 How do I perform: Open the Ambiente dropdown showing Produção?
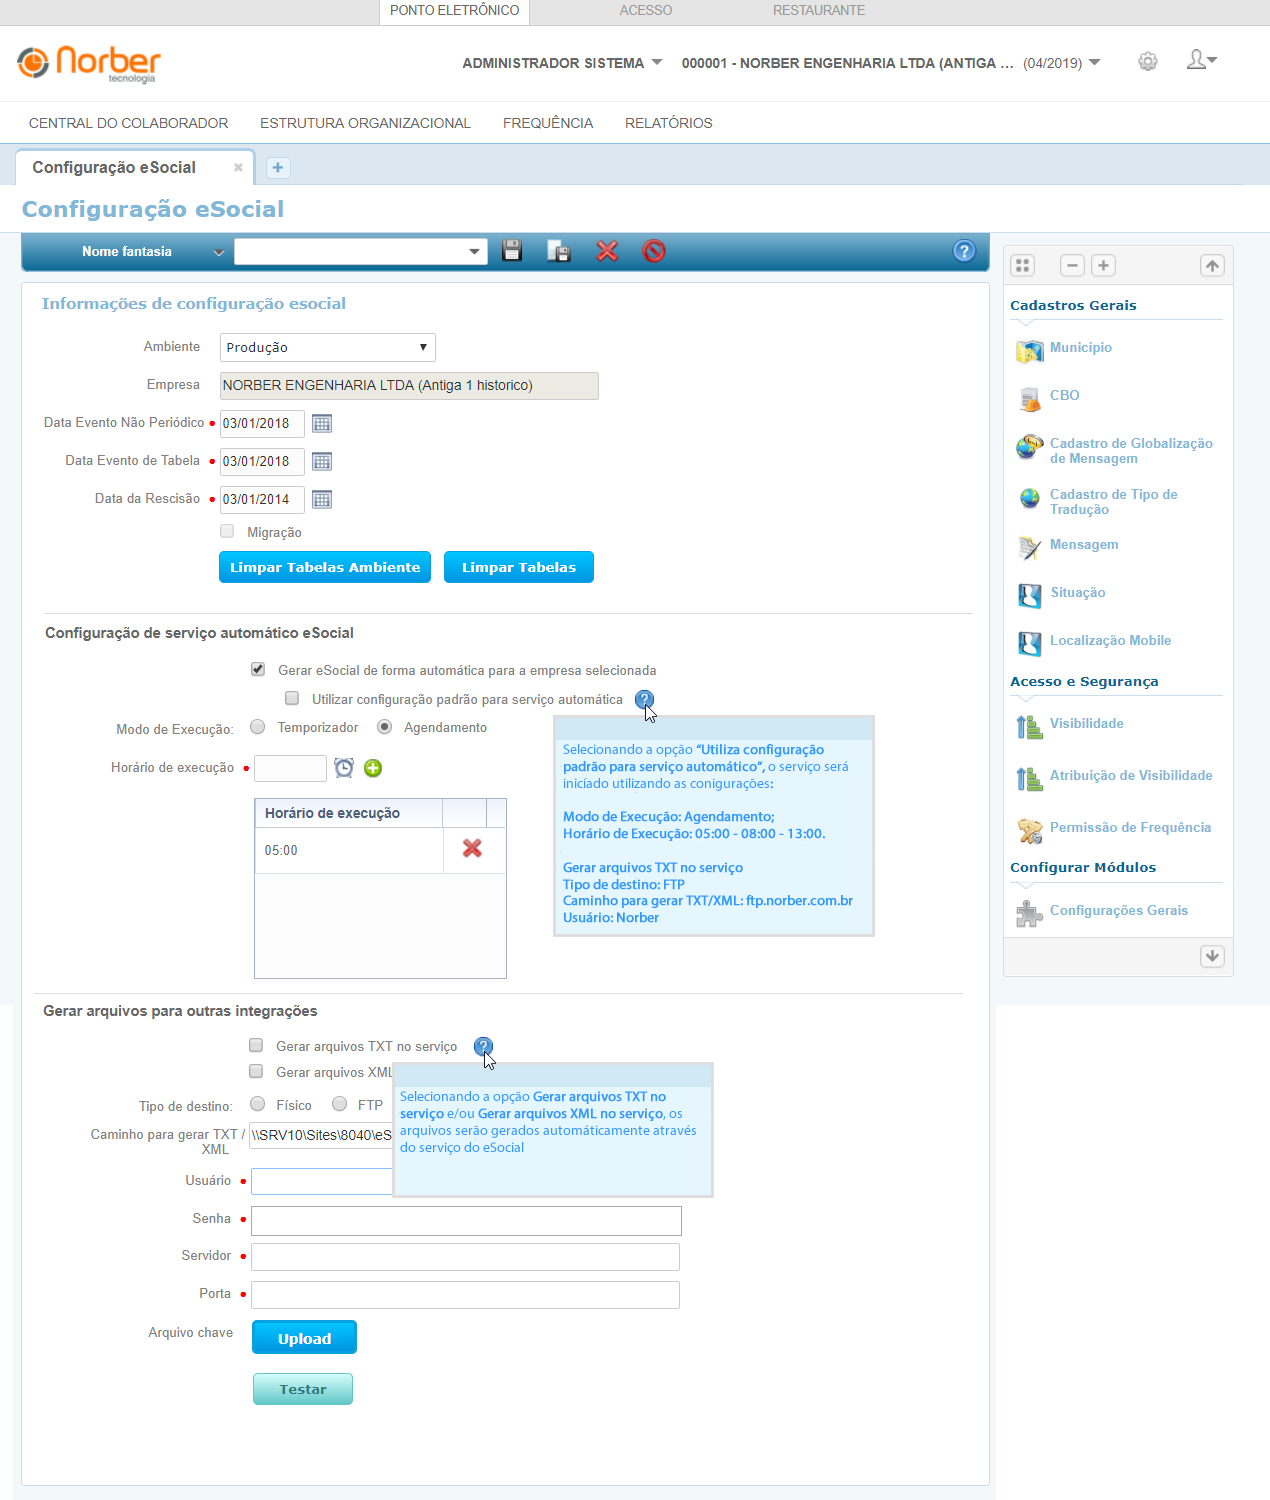click(327, 347)
